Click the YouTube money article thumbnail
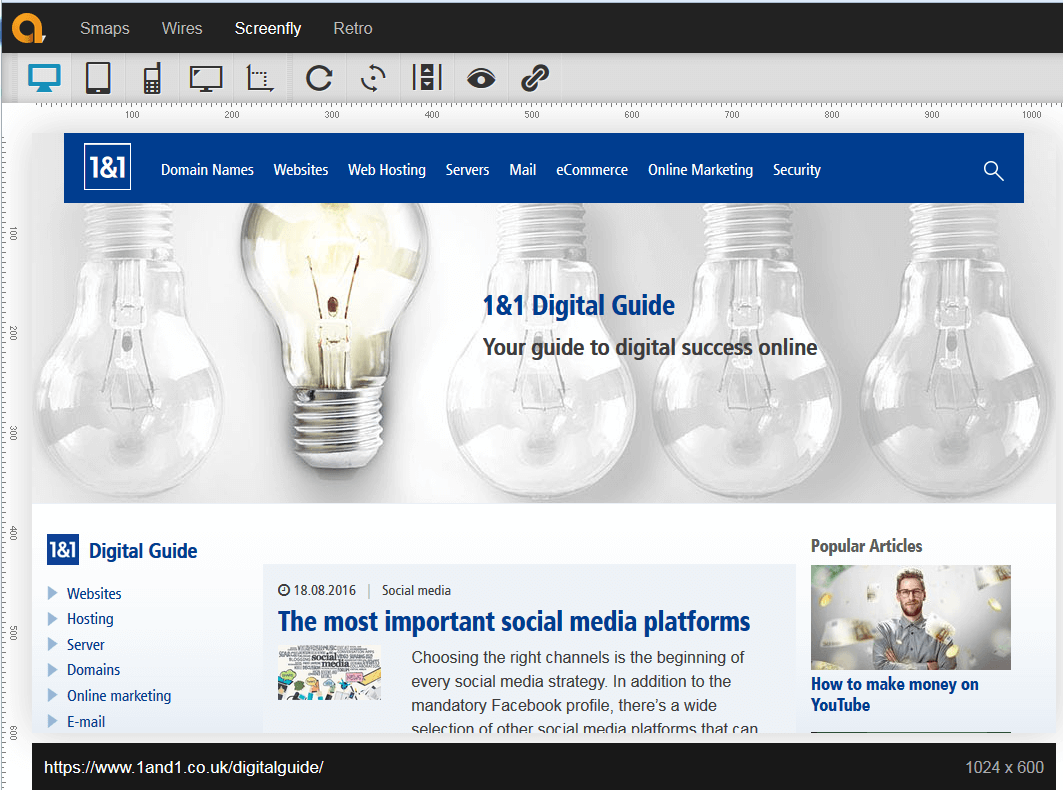The height and width of the screenshot is (790, 1063). (x=910, y=617)
